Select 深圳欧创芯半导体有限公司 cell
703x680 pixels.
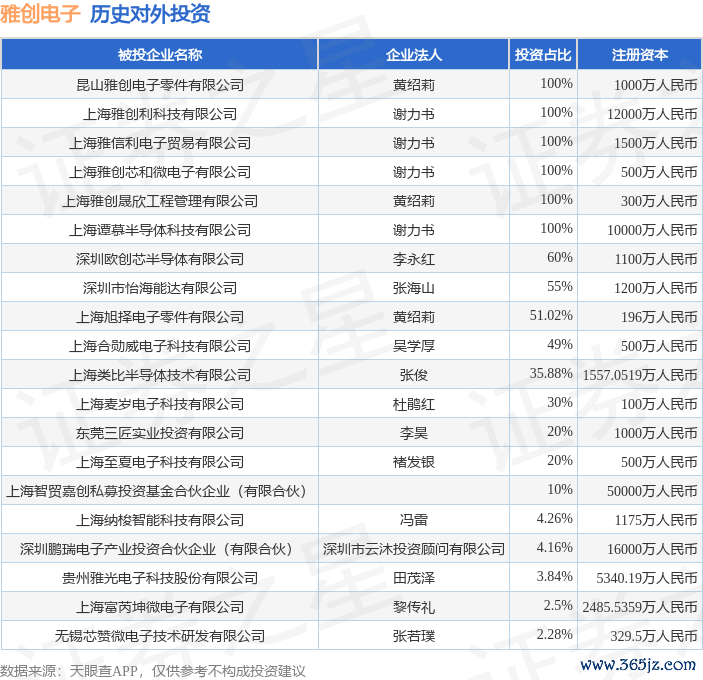pos(160,259)
